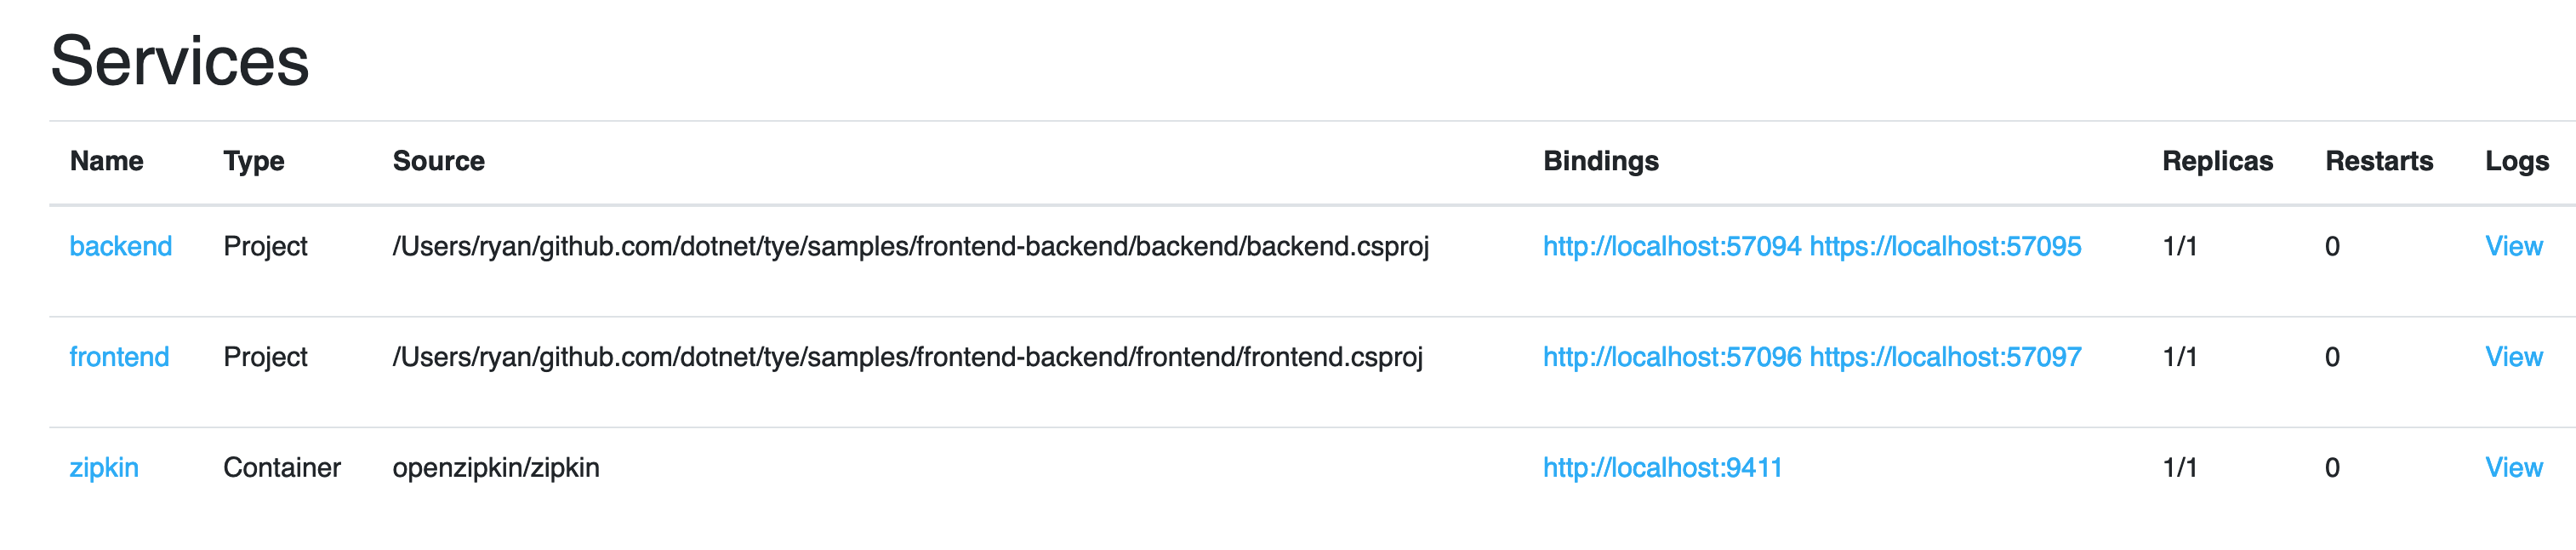Click the Replicas column header
Viewport: 2576px width, 550px height.
[2217, 162]
